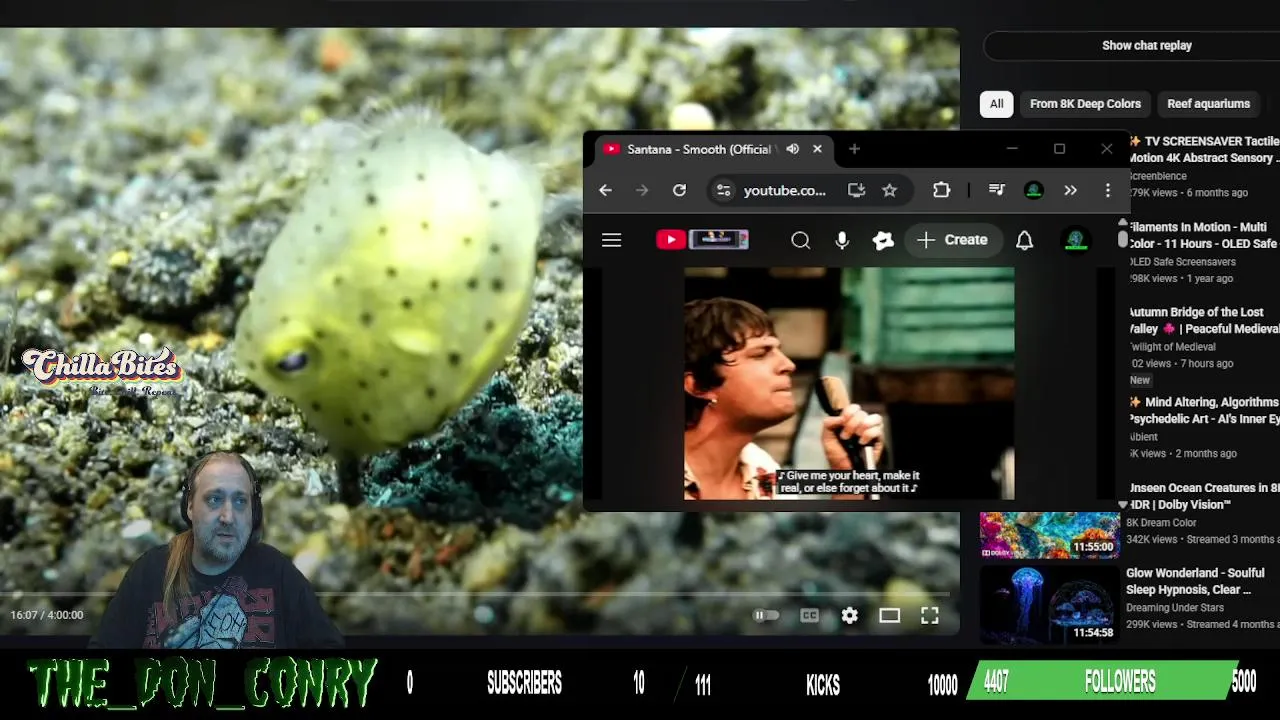The height and width of the screenshot is (720, 1280).
Task: Open Glow Wonderland - Soulful Sleep video
Action: coord(1194,581)
